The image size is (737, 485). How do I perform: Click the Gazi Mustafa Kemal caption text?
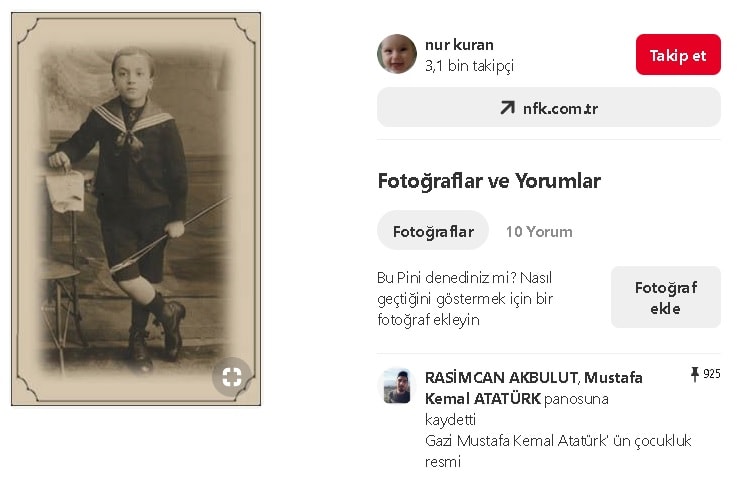pyautogui.click(x=558, y=451)
